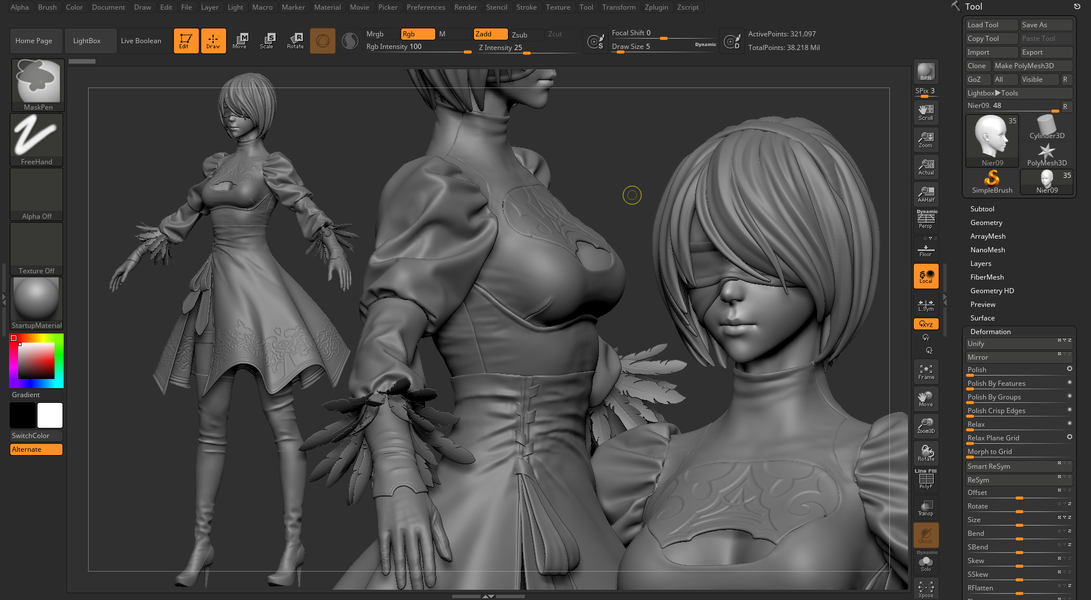Activate Edit mode button
This screenshot has height=600, width=1091.
pyautogui.click(x=186, y=41)
